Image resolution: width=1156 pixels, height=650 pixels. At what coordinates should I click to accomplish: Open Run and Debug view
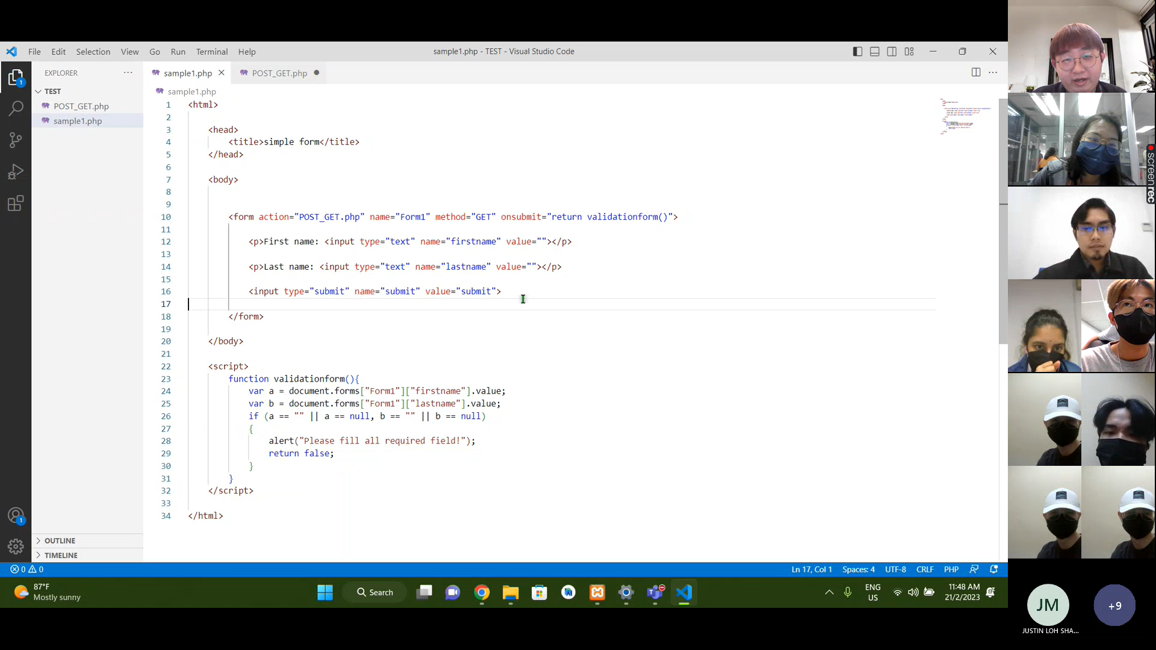(15, 172)
